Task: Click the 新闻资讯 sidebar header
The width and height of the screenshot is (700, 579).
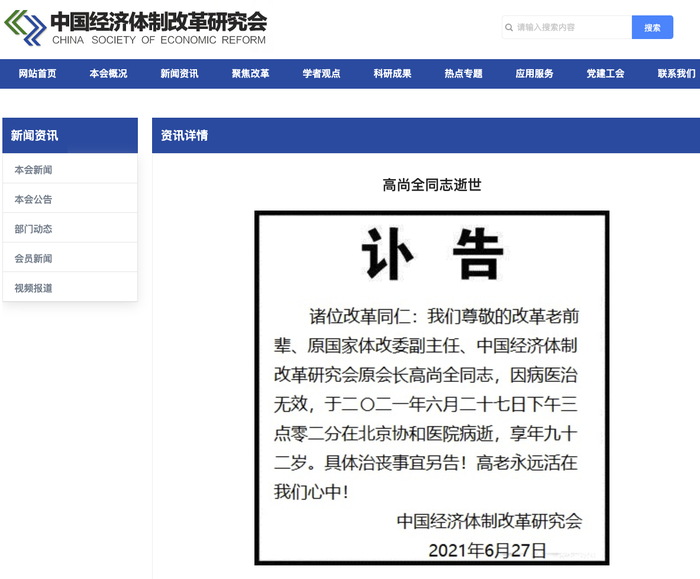Action: point(70,135)
